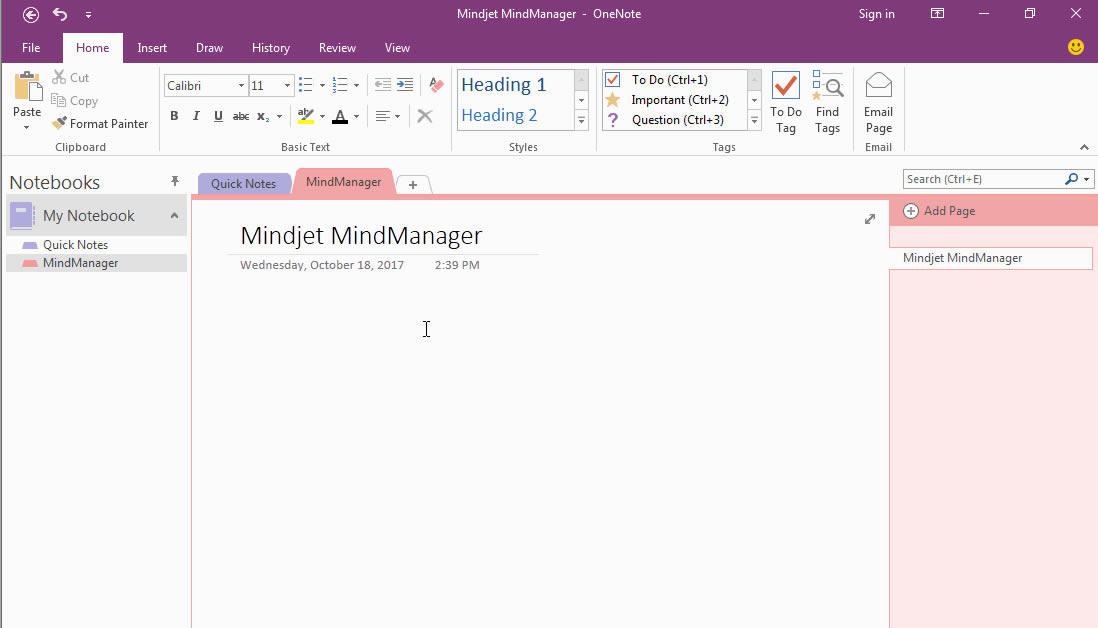This screenshot has height=628, width=1098.
Task: Apply strikethrough to text
Action: pos(240,116)
